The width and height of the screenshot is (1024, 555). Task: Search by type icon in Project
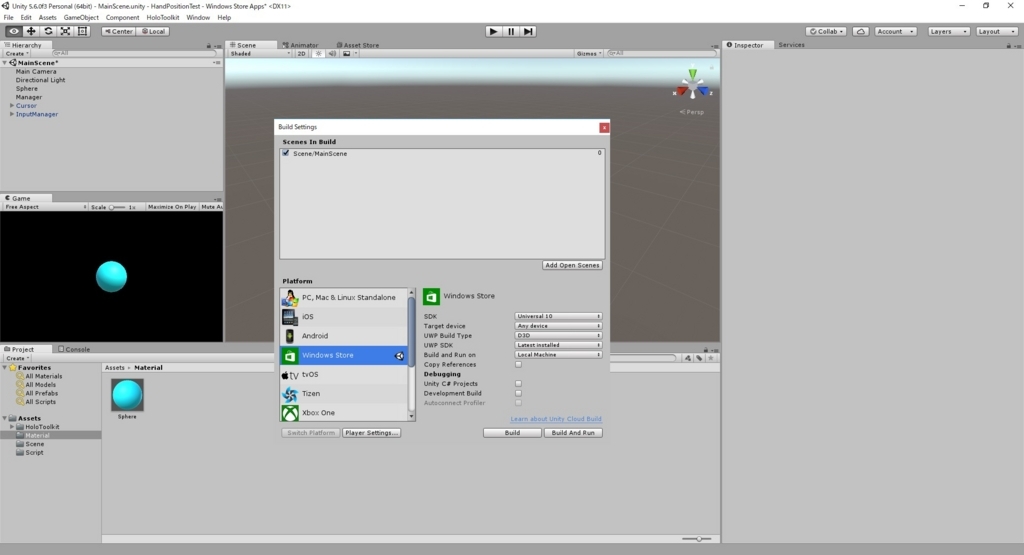687,358
